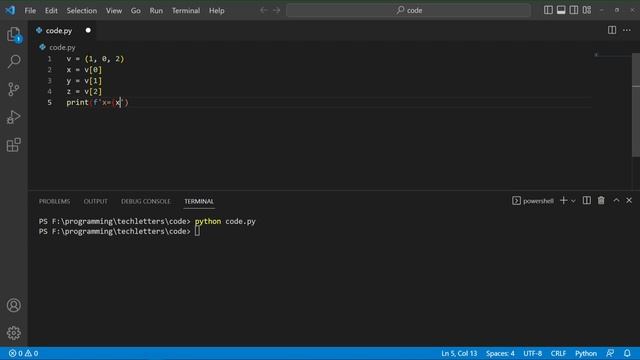Click line 2 code x = v[0]

pos(84,70)
